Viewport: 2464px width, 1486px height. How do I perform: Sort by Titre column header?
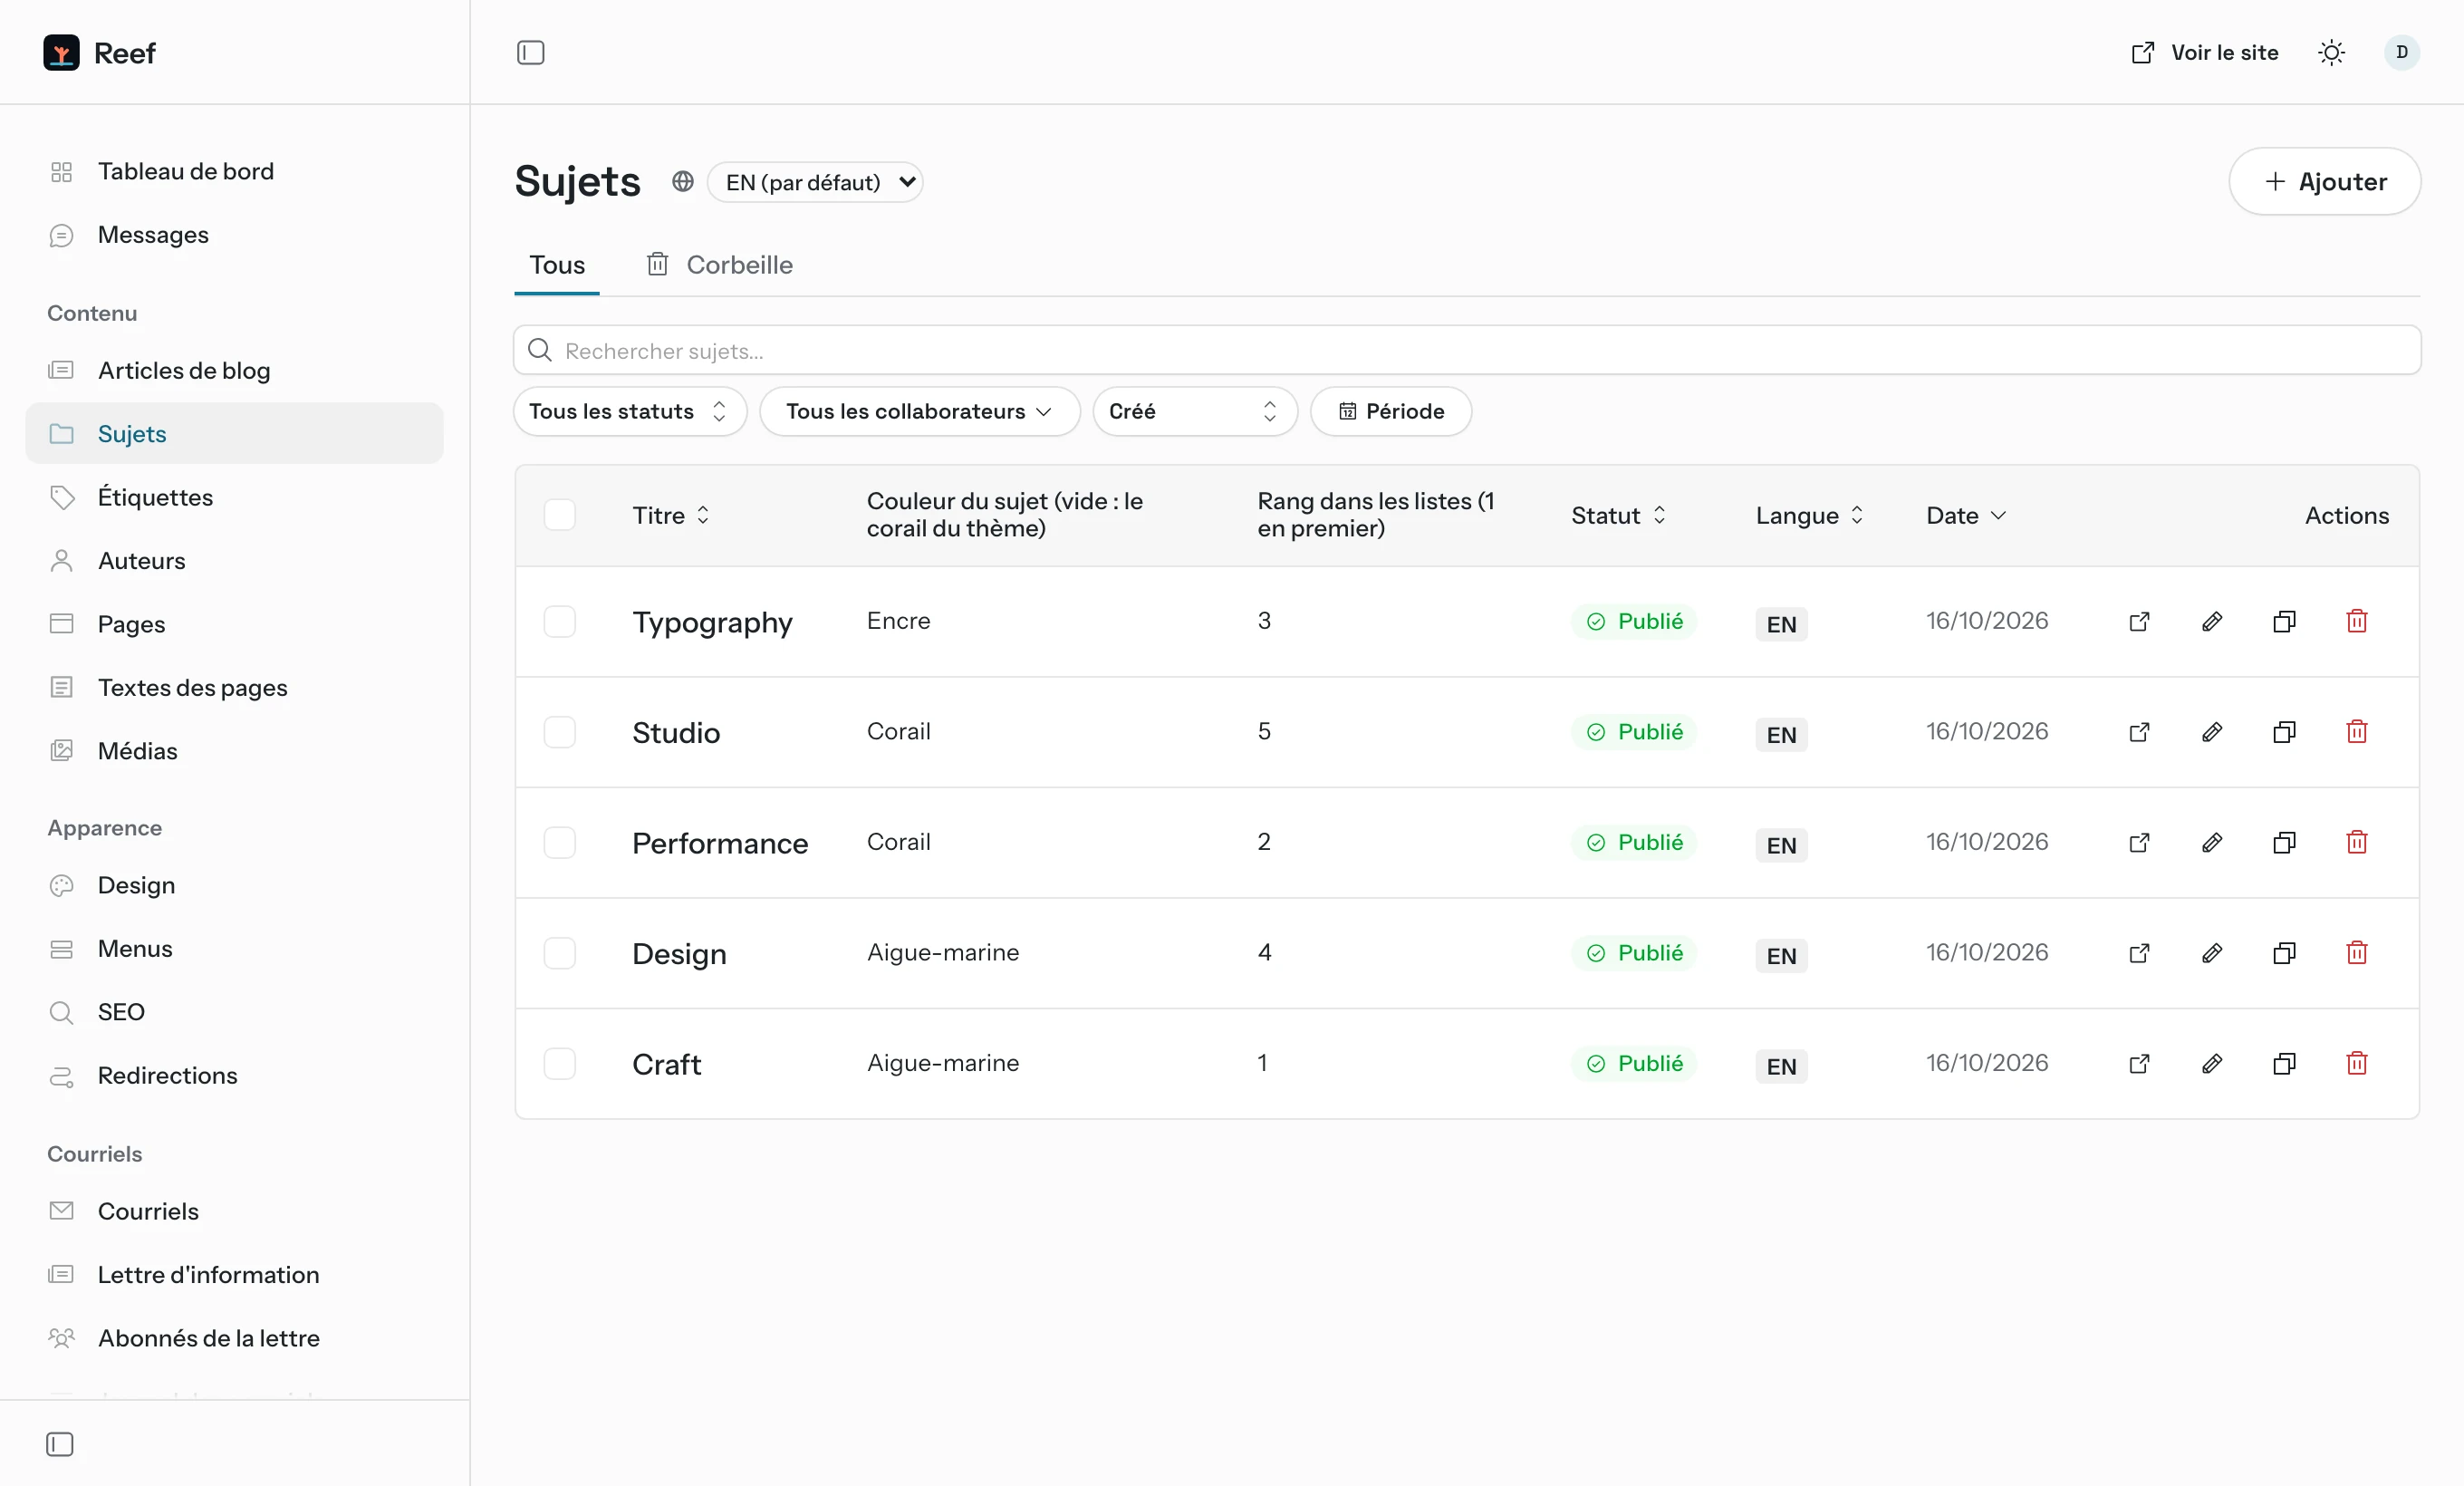(x=671, y=515)
